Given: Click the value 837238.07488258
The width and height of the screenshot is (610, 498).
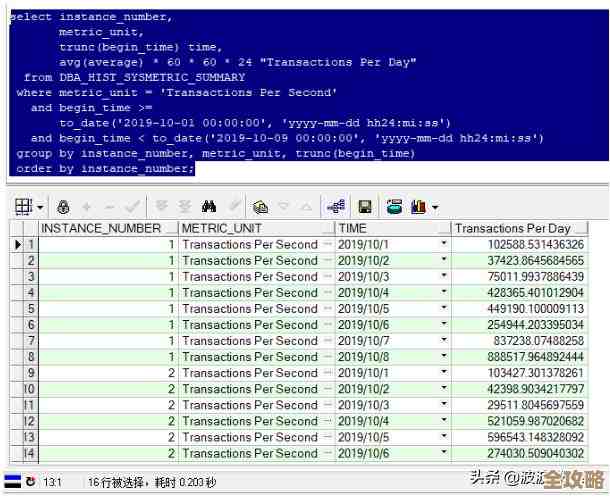Looking at the screenshot, I should tap(539, 341).
